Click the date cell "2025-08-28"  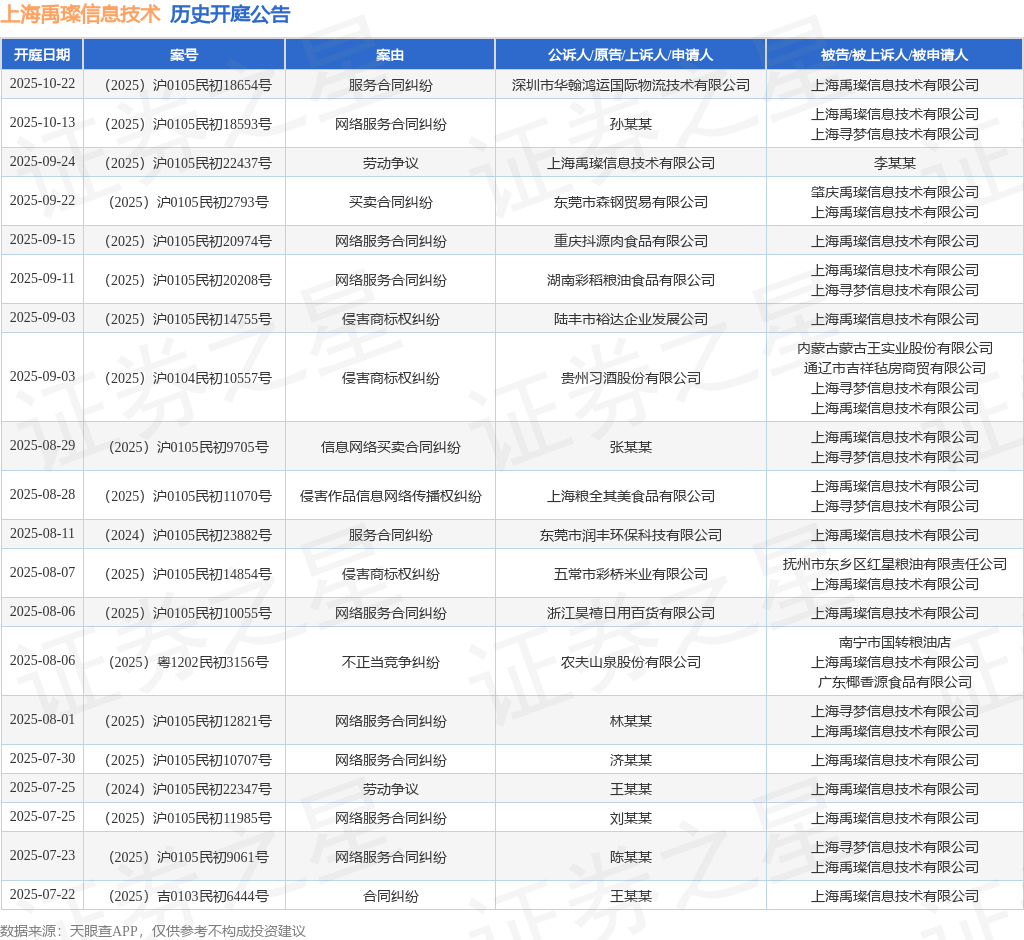pos(42,495)
